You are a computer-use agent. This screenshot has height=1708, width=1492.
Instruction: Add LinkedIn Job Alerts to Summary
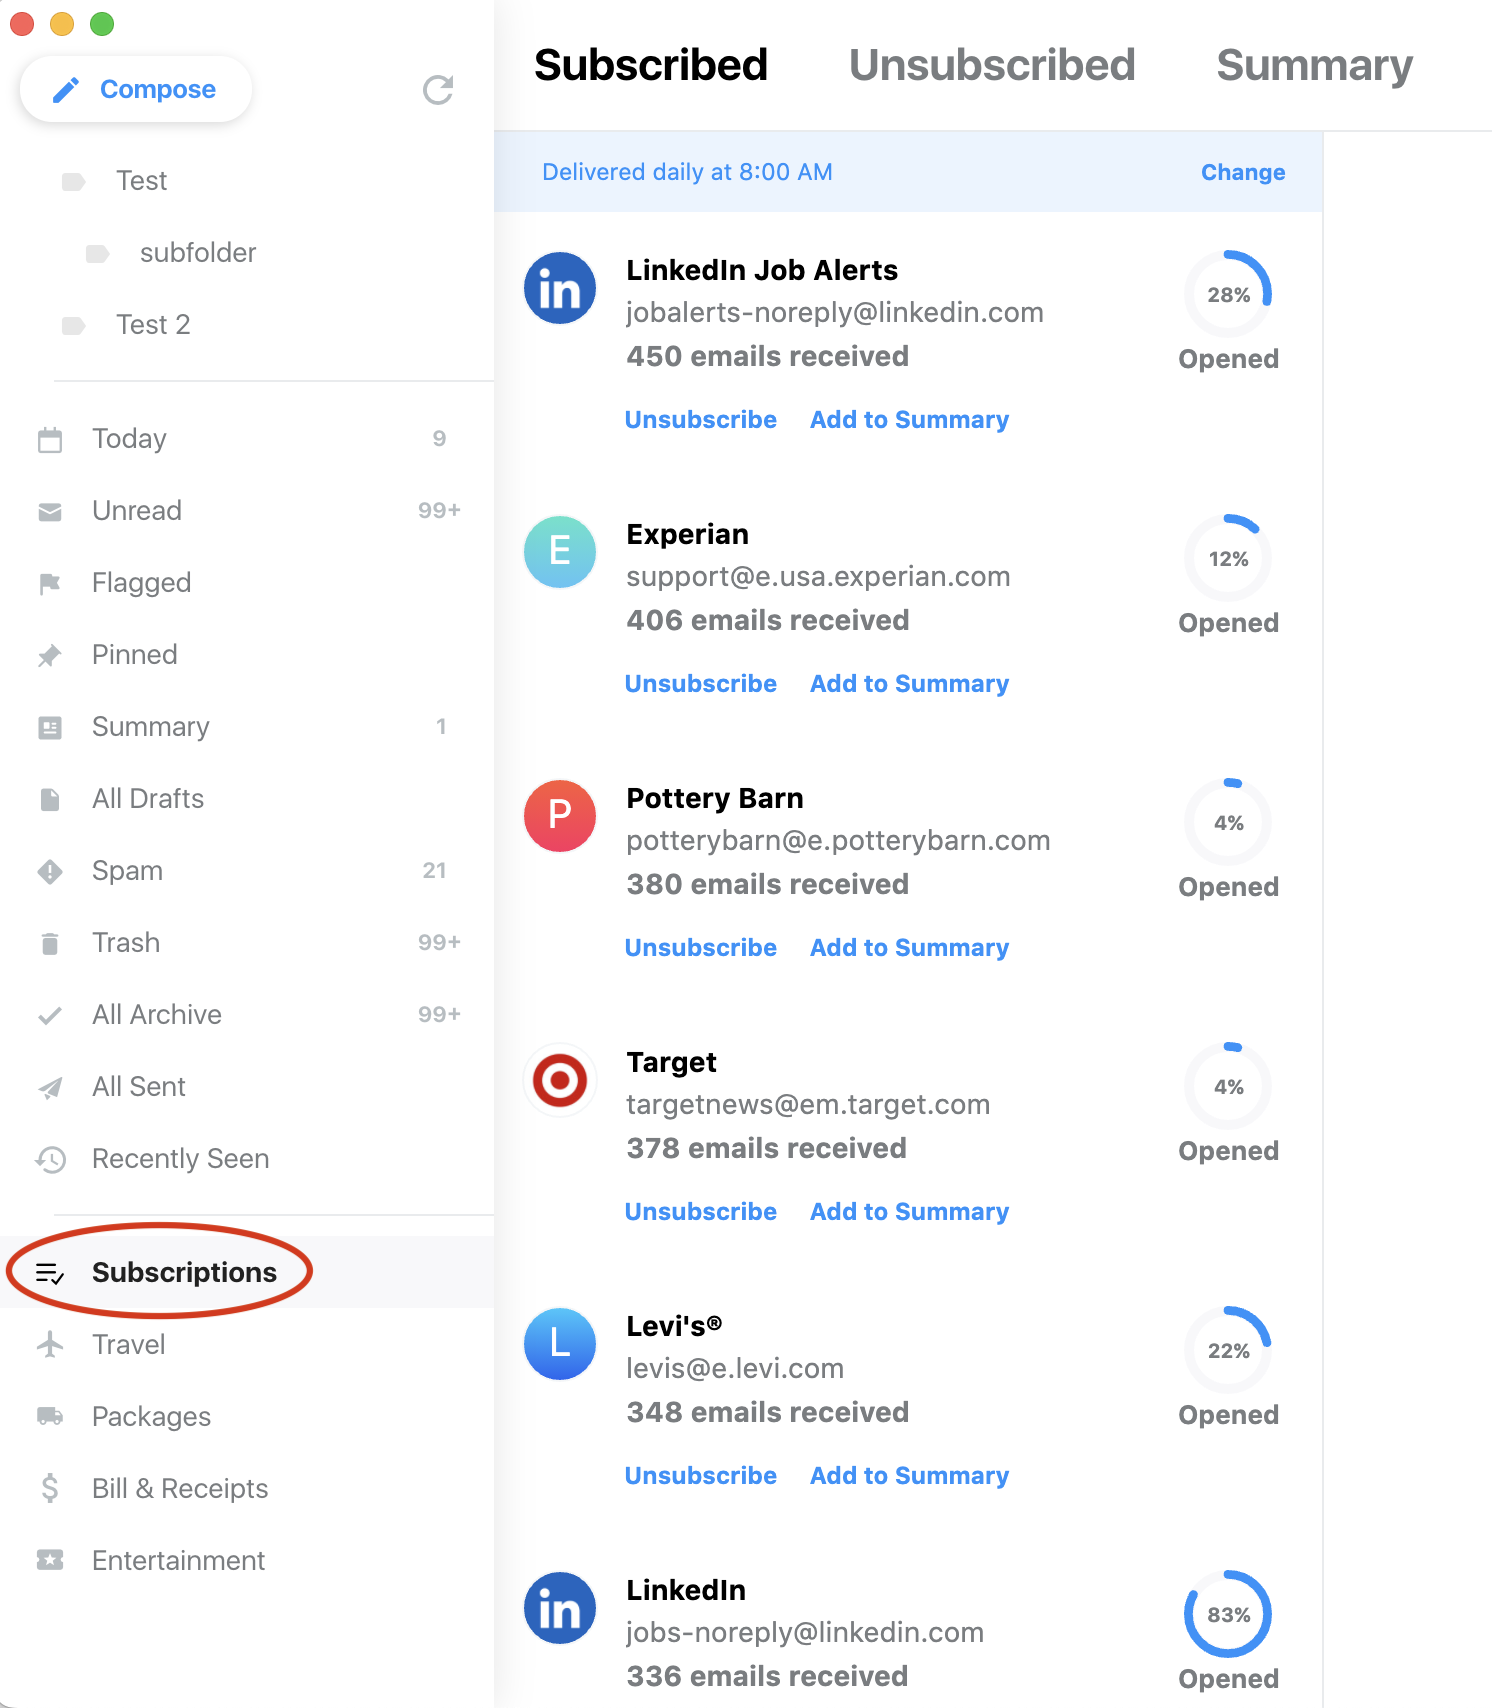909,420
